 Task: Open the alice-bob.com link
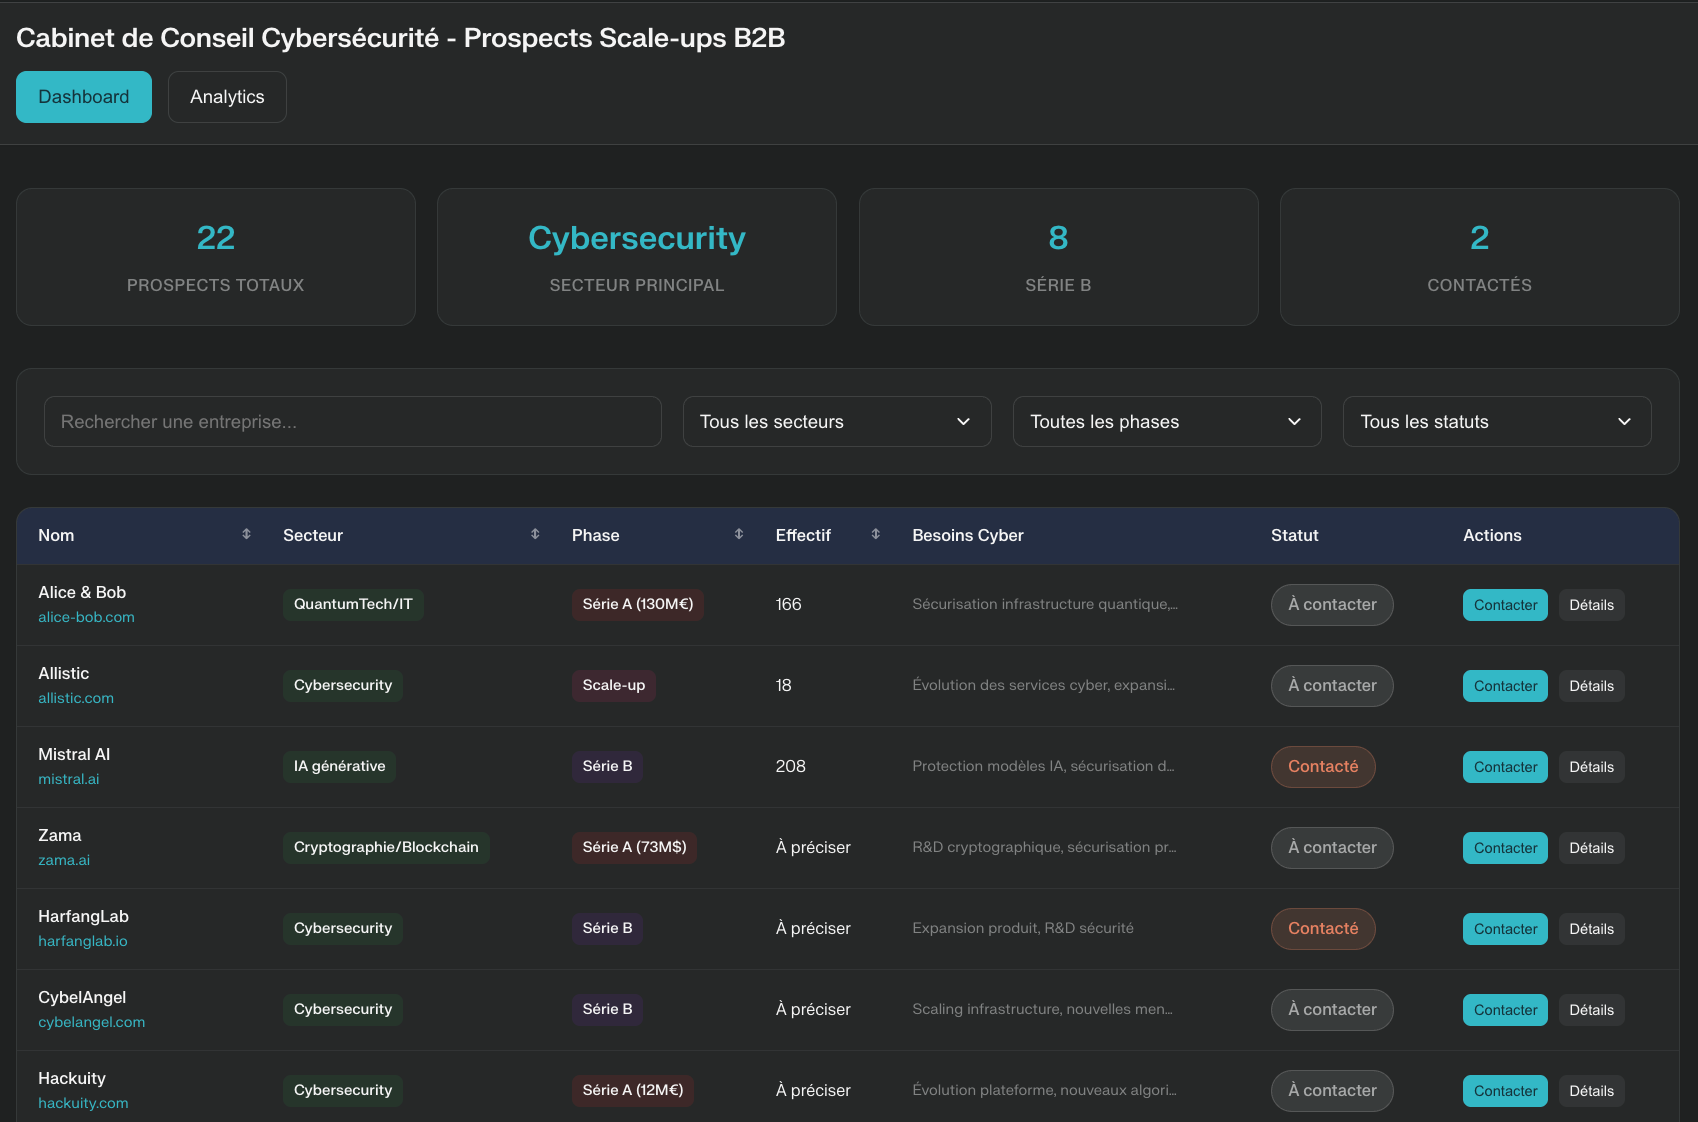click(86, 617)
